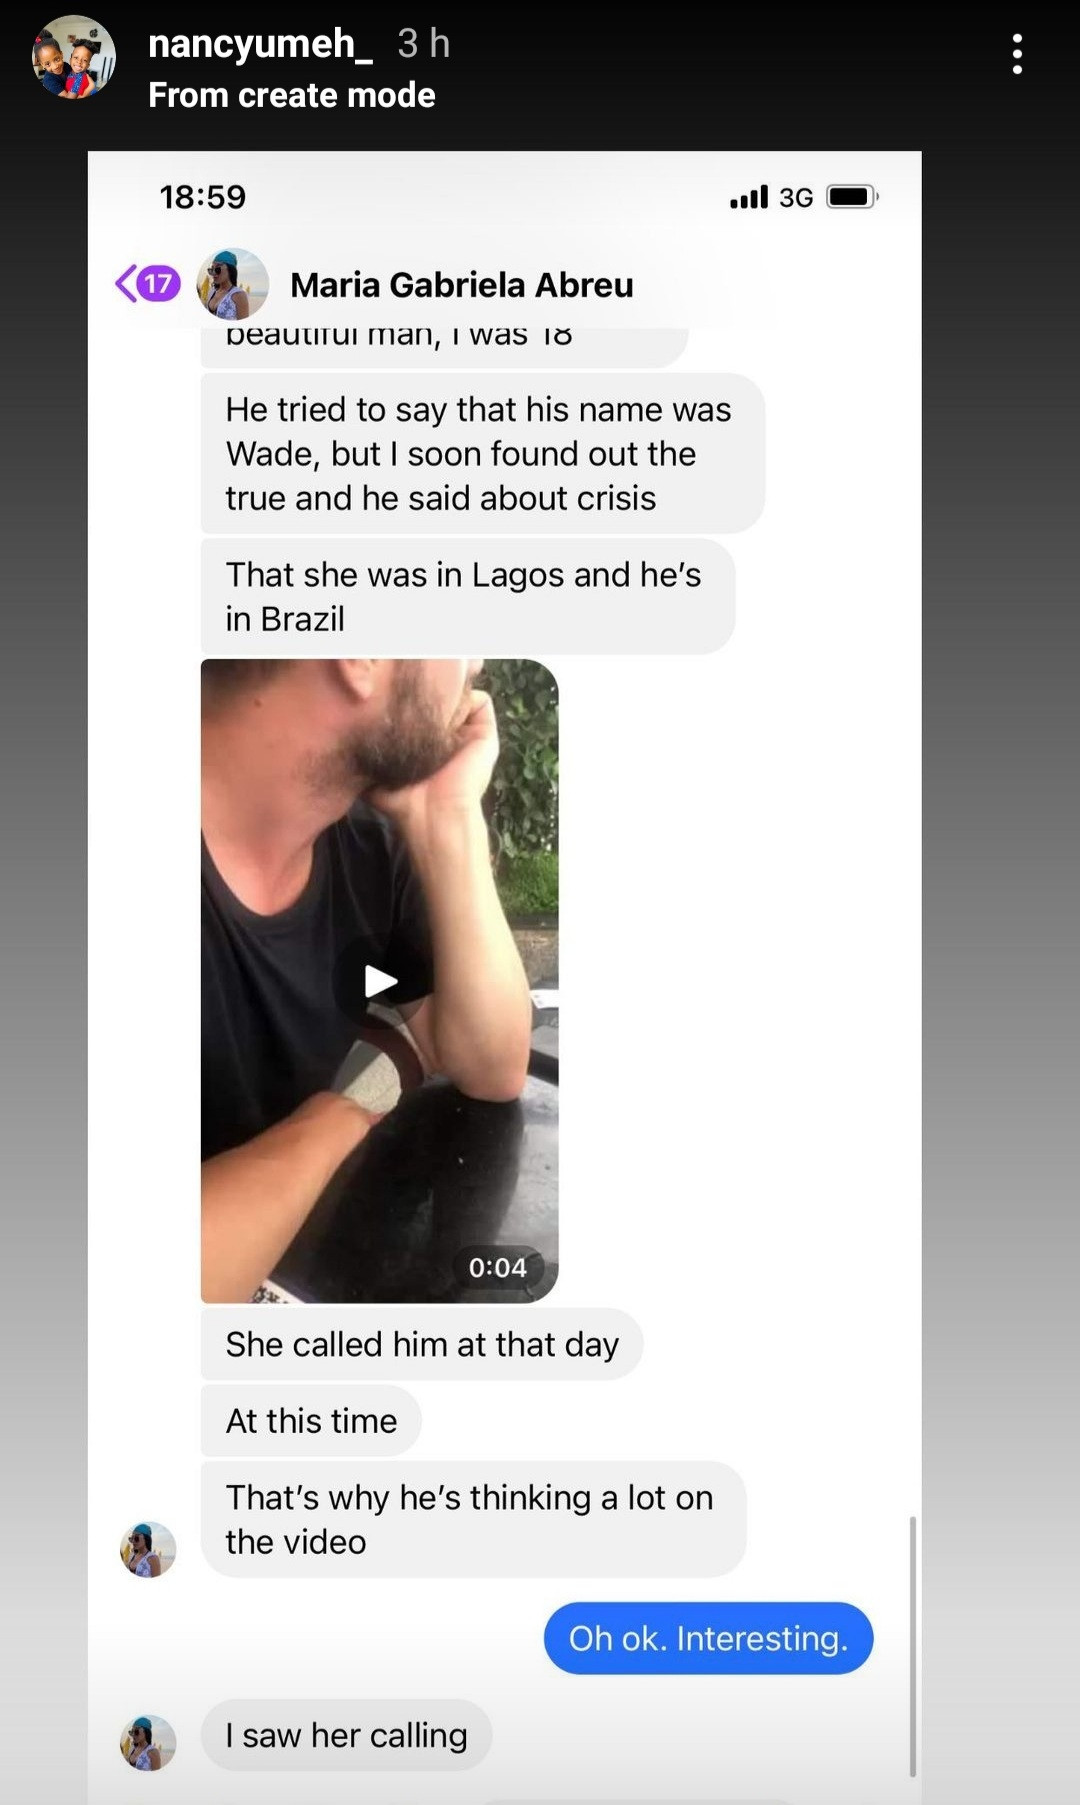Image resolution: width=1080 pixels, height=1805 pixels.
Task: Tap sender avatar beside 'thinking a lot' message
Action: point(148,1549)
